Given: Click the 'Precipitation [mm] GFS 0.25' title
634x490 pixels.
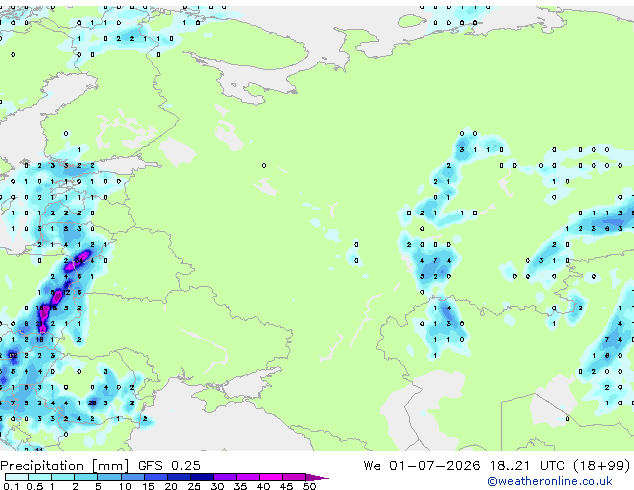Looking at the screenshot, I should pyautogui.click(x=100, y=466).
